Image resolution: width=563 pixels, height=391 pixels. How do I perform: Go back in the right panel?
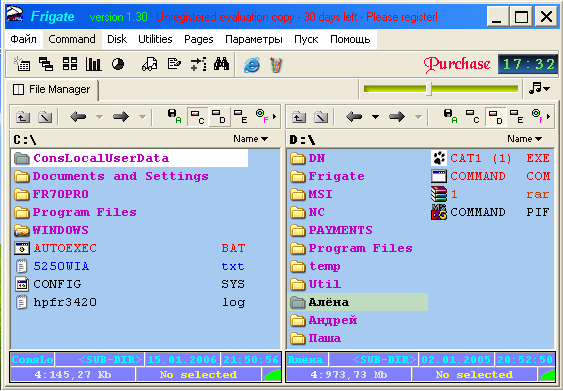354,117
